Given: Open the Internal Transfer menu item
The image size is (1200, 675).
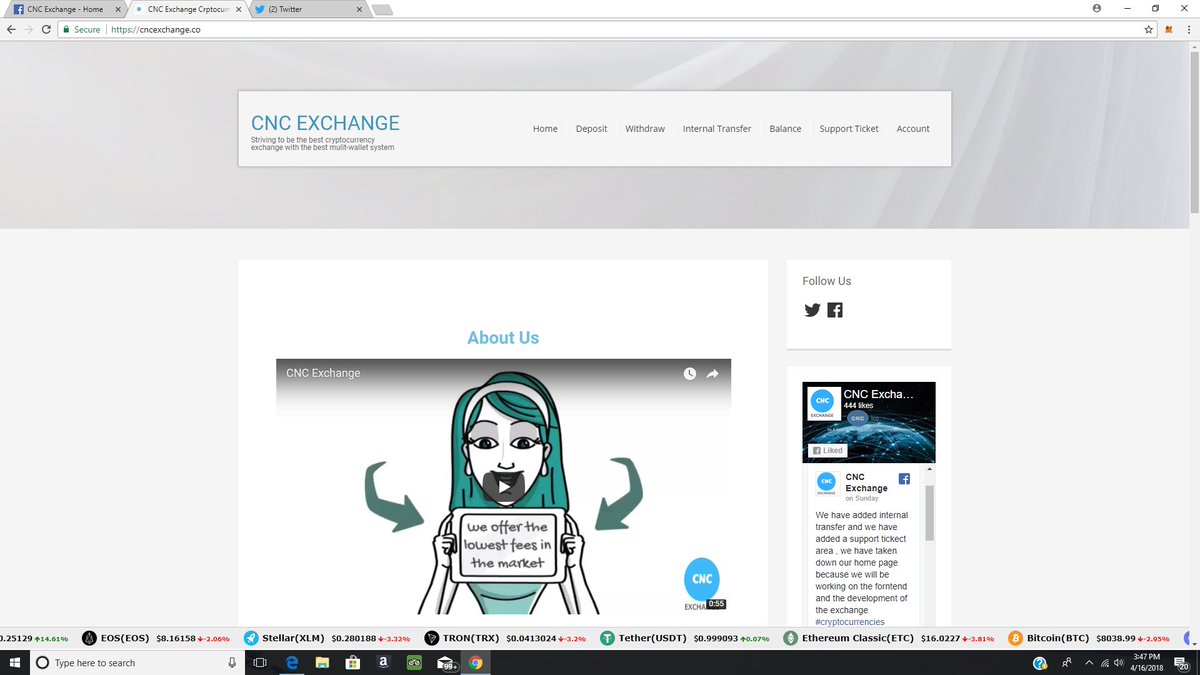Looking at the screenshot, I should click(717, 129).
